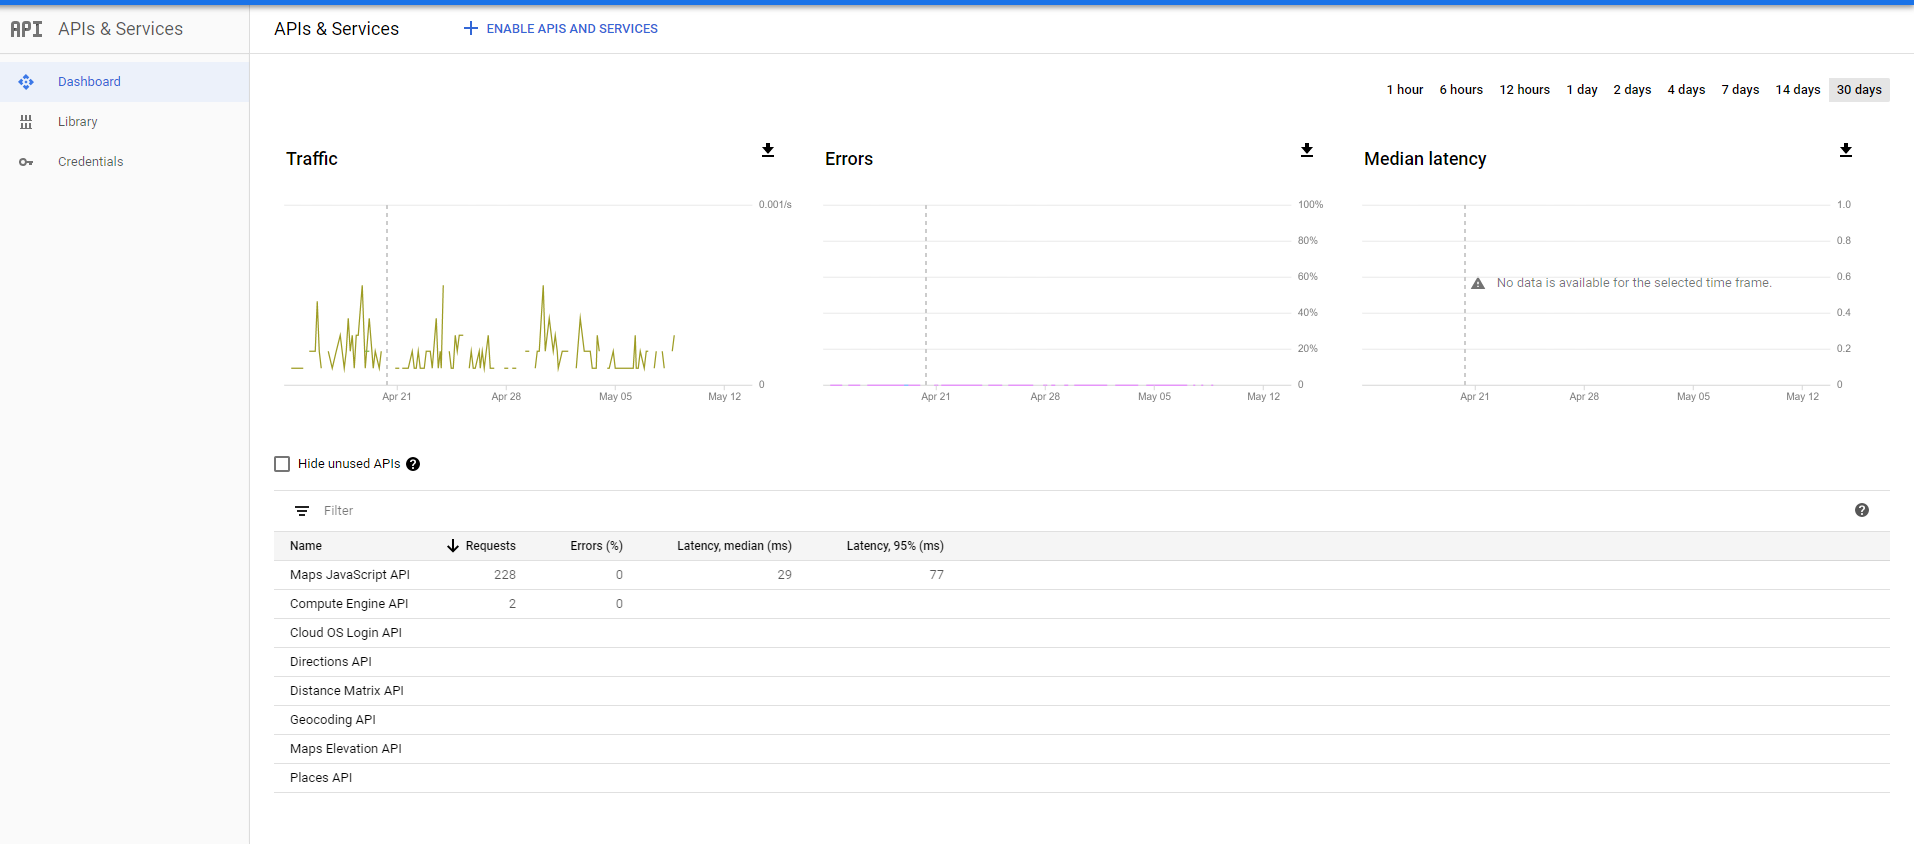Open the Credentials page
Screen dimensions: 1914x844
click(124, 162)
